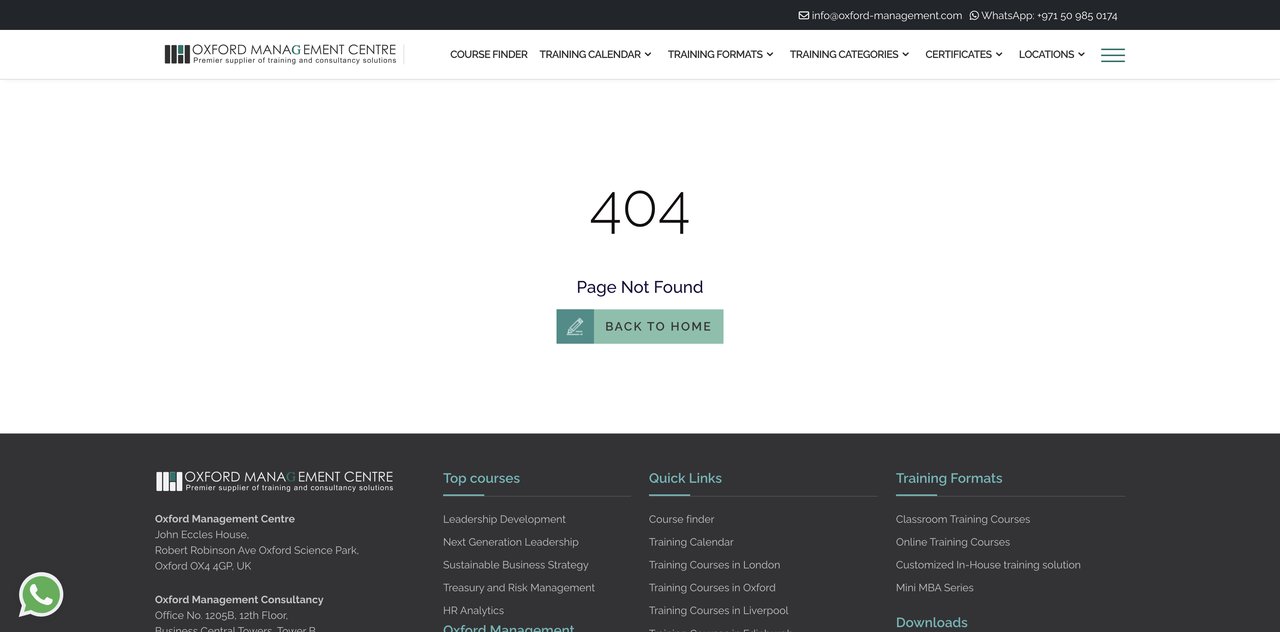Click the Oxford Management Centre header logo

[x=281, y=54]
